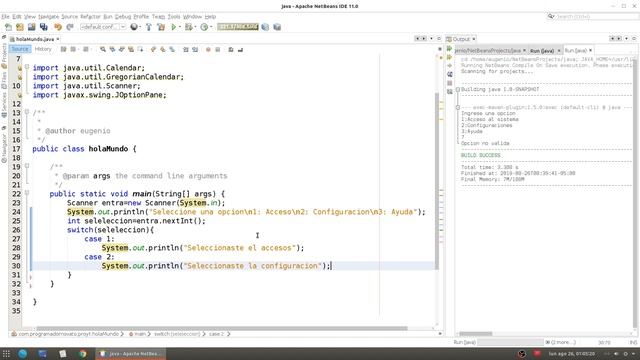Open the applications grid in taskbar
This screenshot has width=640, height=360.
tap(6, 353)
